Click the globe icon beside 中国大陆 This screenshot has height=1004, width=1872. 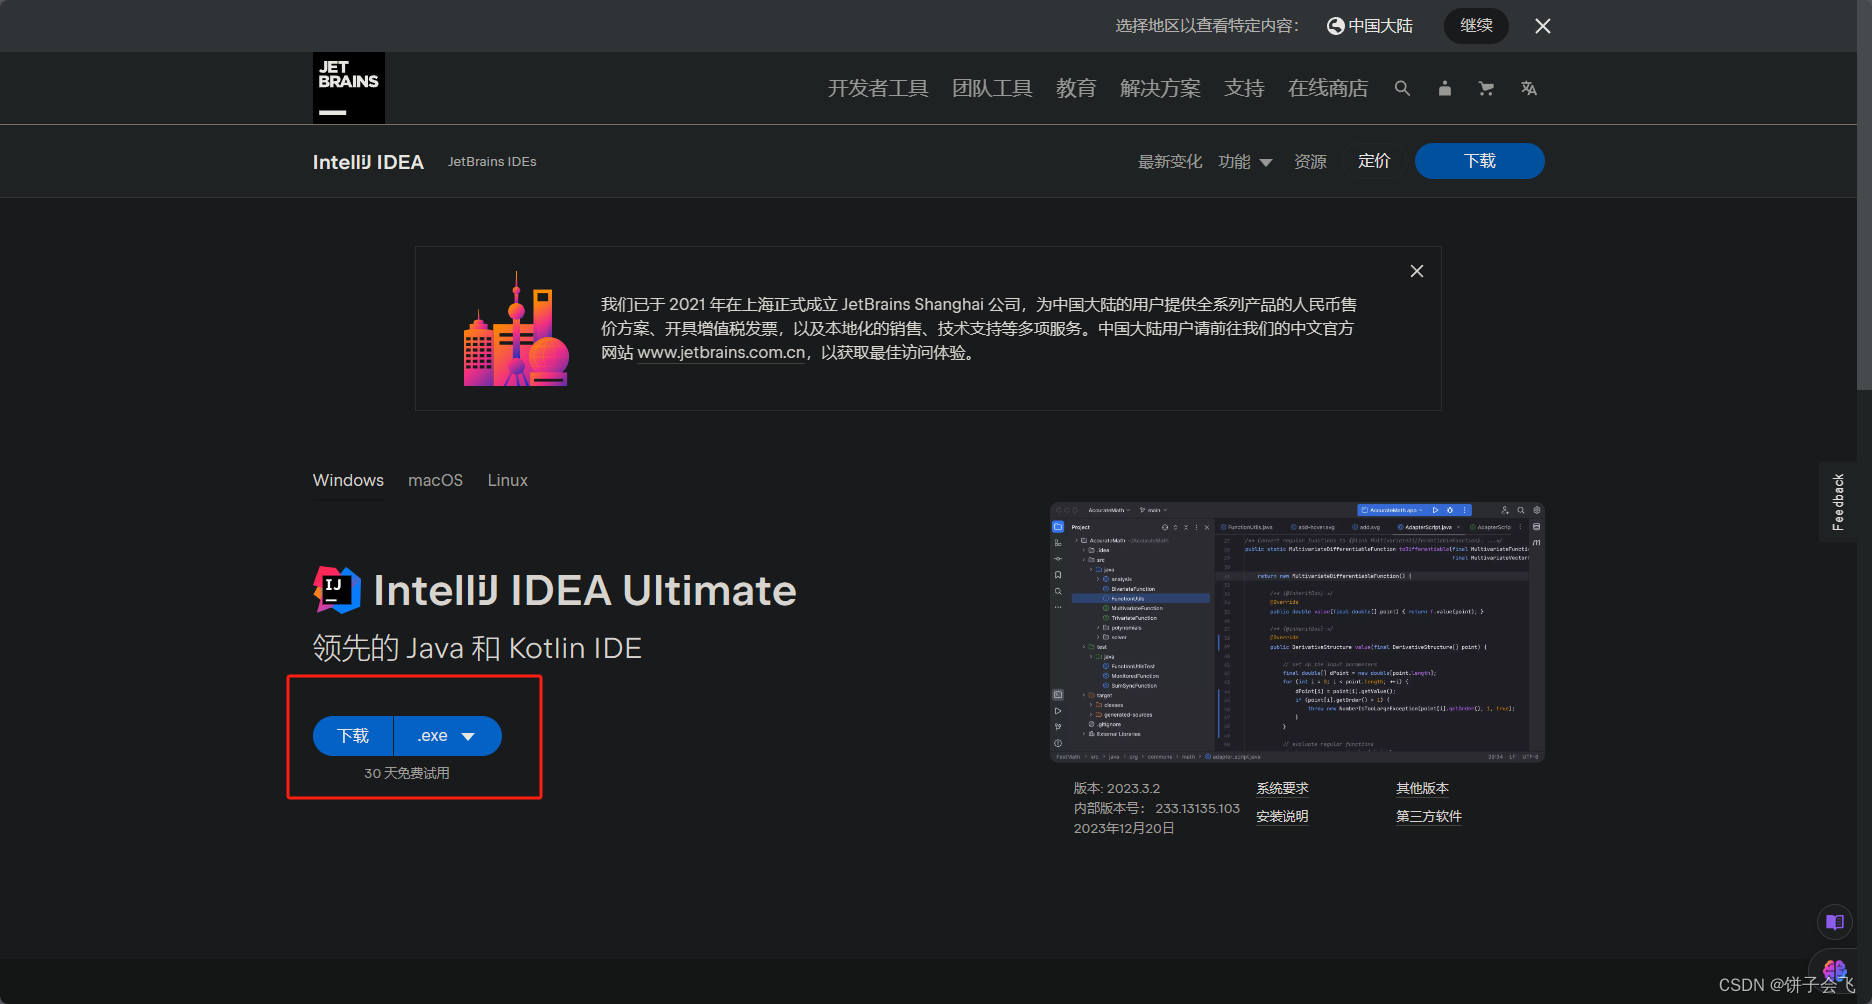point(1335,26)
